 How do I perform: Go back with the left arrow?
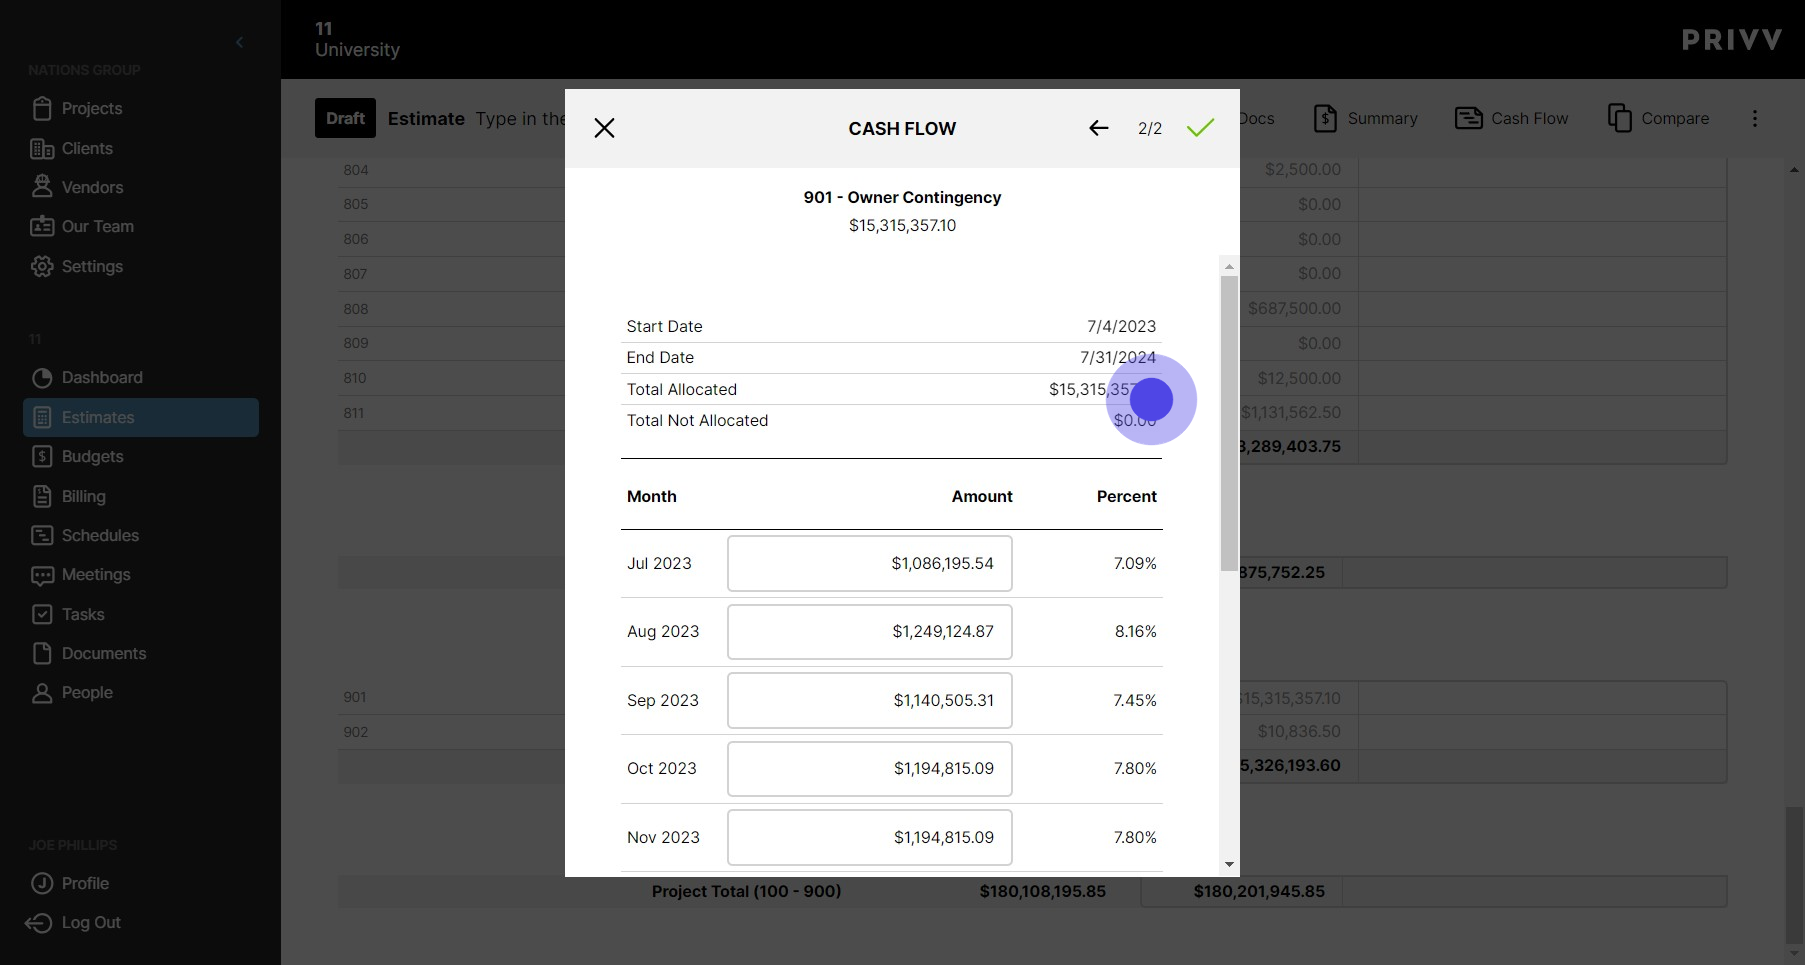pos(1098,128)
